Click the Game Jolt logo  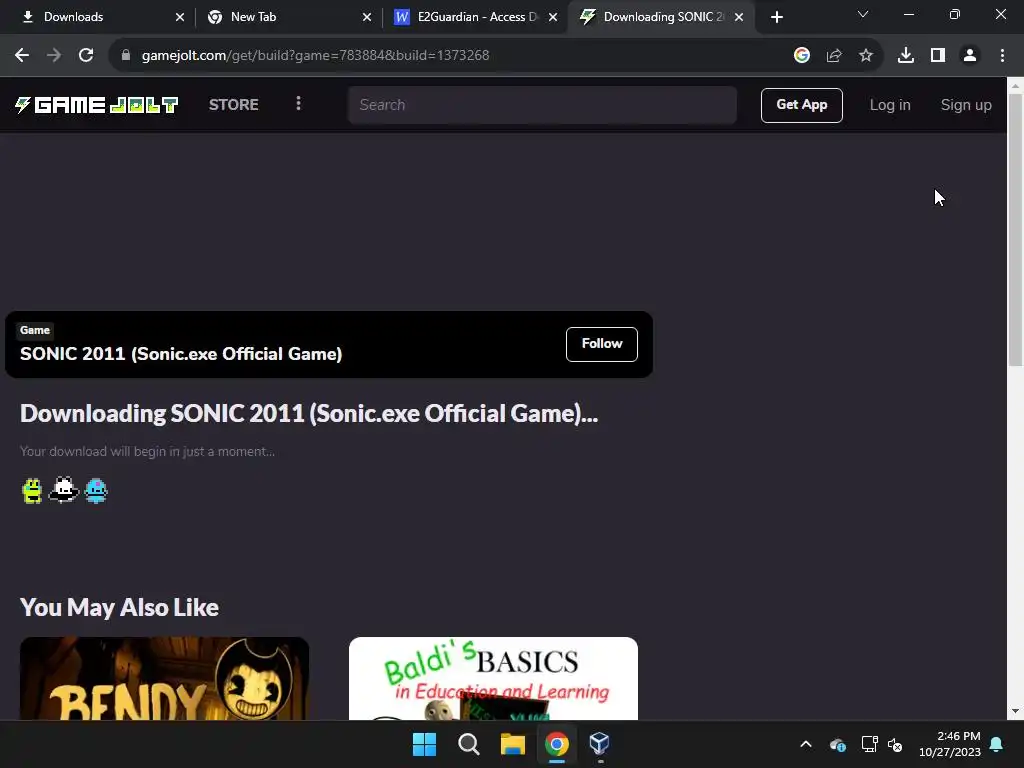pos(97,104)
